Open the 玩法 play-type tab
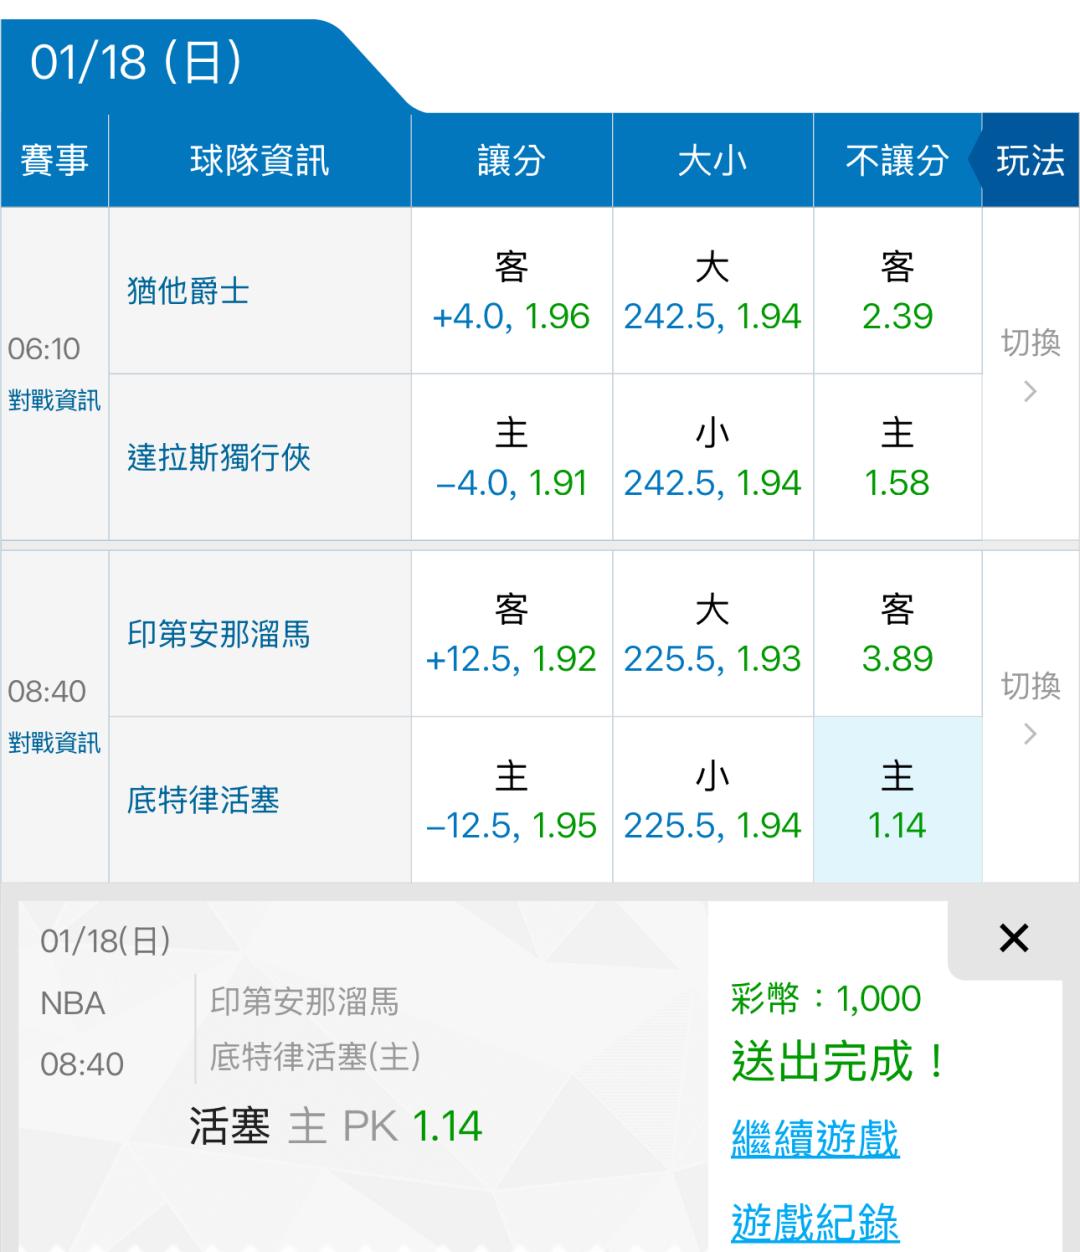 [1030, 160]
